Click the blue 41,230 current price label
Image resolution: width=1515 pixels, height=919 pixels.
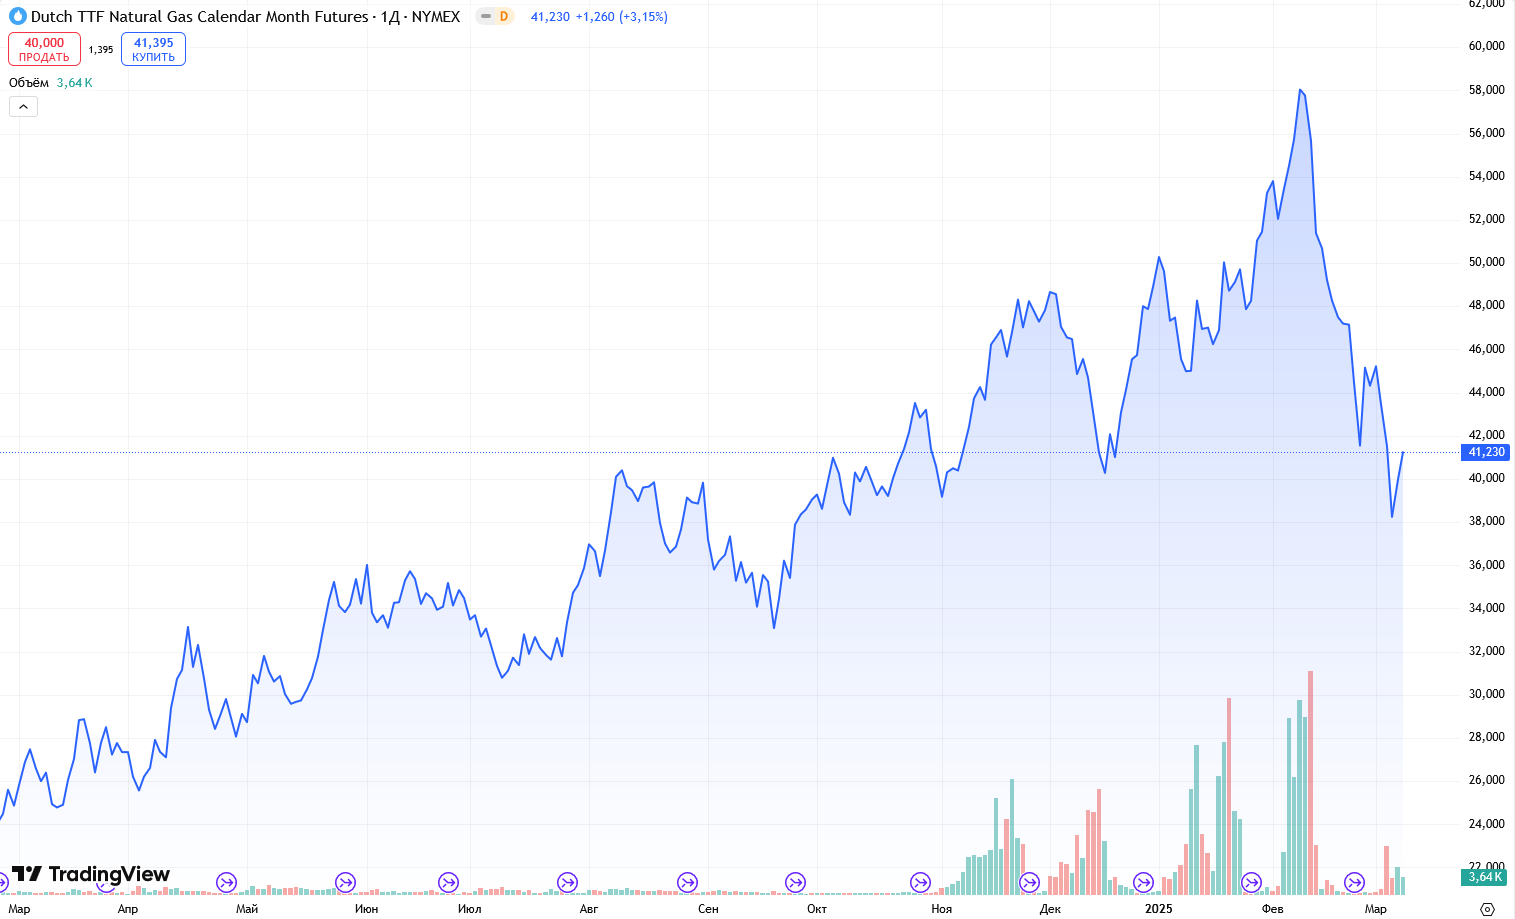click(1486, 452)
